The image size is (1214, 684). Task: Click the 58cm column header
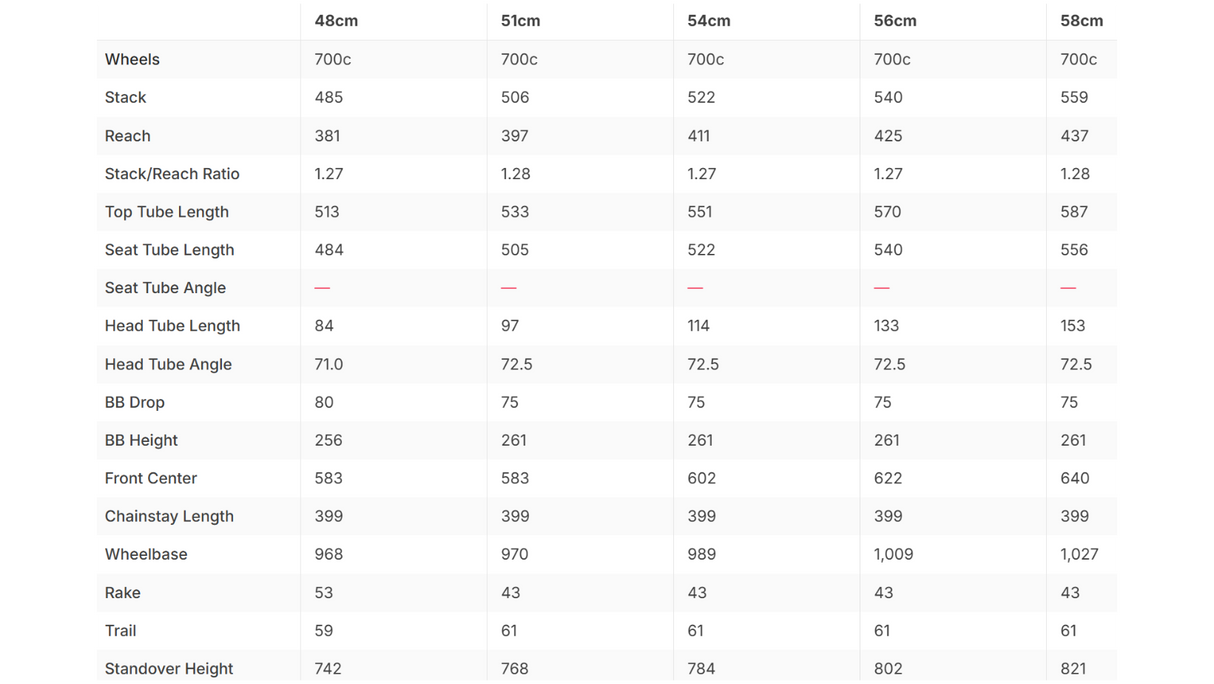tap(1082, 21)
